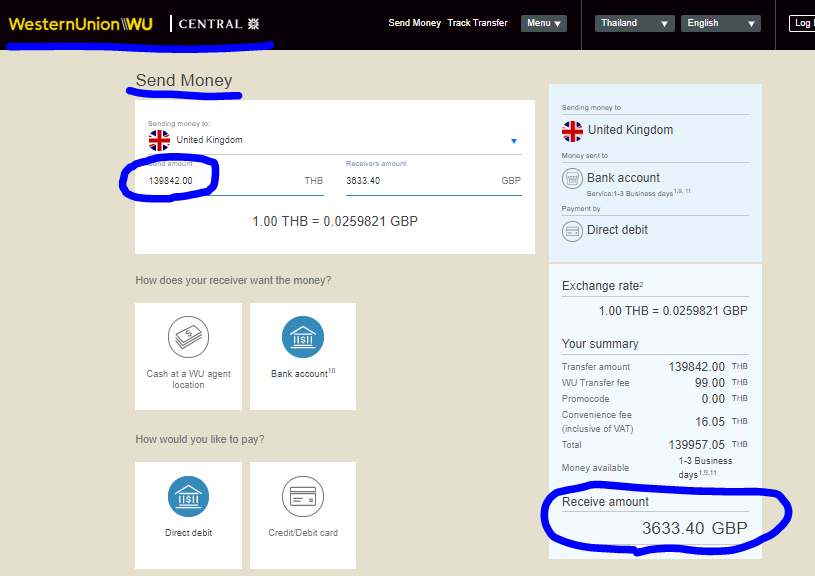Image resolution: width=815 pixels, height=576 pixels.
Task: Click the send amount field 139842.00
Action: click(x=235, y=181)
